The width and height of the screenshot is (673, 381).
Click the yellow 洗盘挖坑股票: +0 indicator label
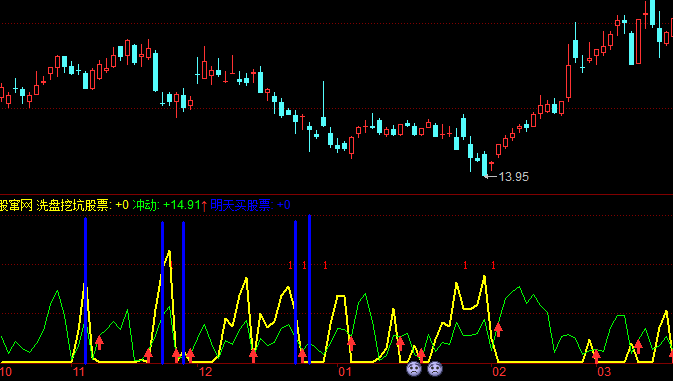pyautogui.click(x=82, y=206)
